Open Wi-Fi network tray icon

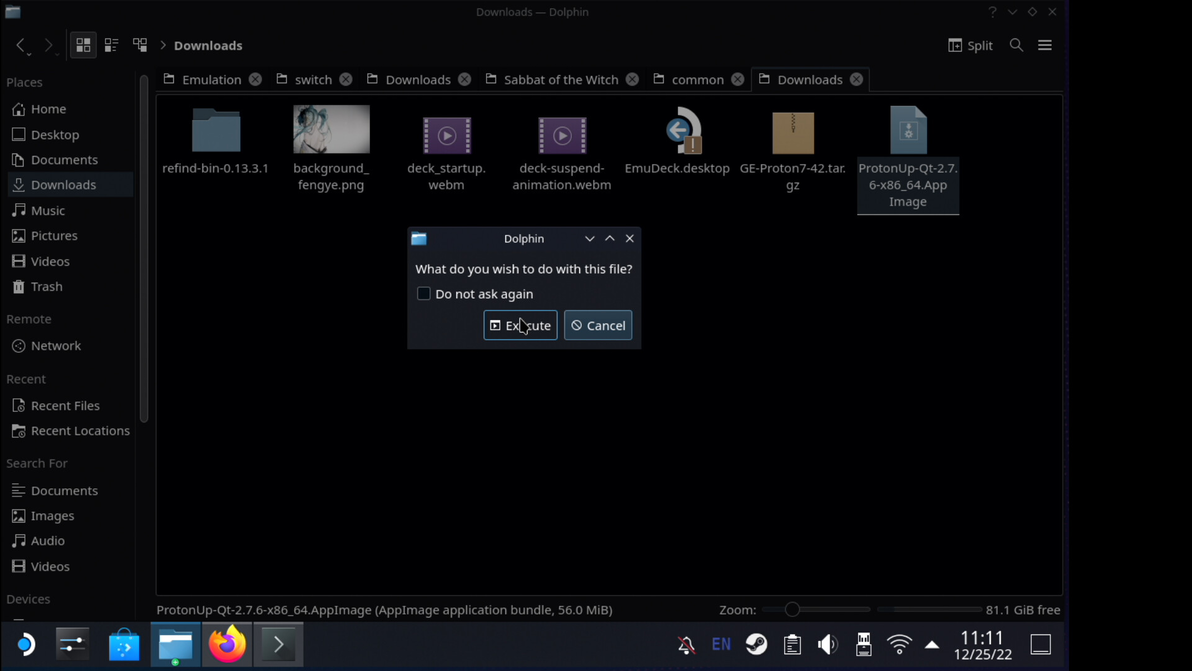click(899, 645)
